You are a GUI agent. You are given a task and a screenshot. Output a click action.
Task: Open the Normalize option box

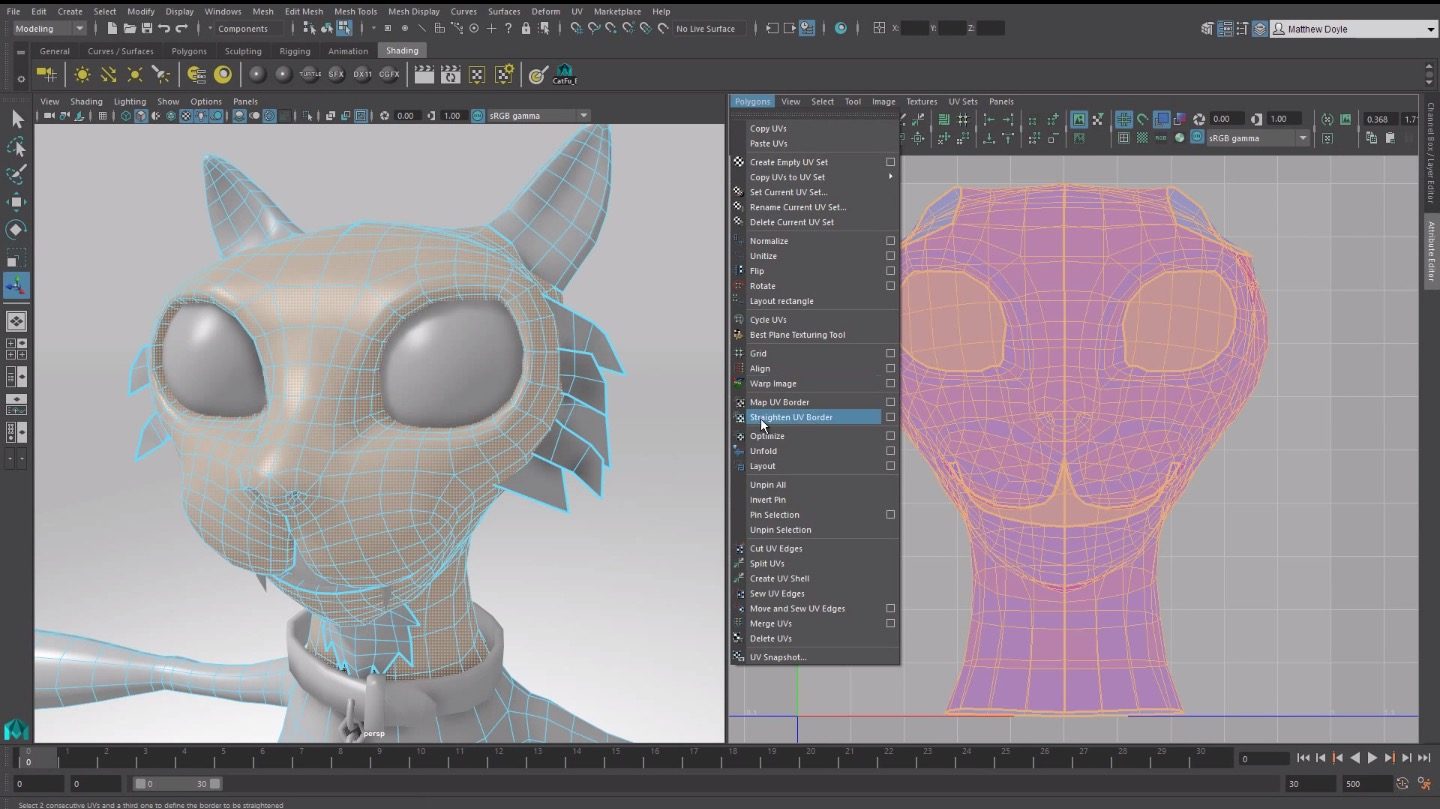(x=890, y=241)
